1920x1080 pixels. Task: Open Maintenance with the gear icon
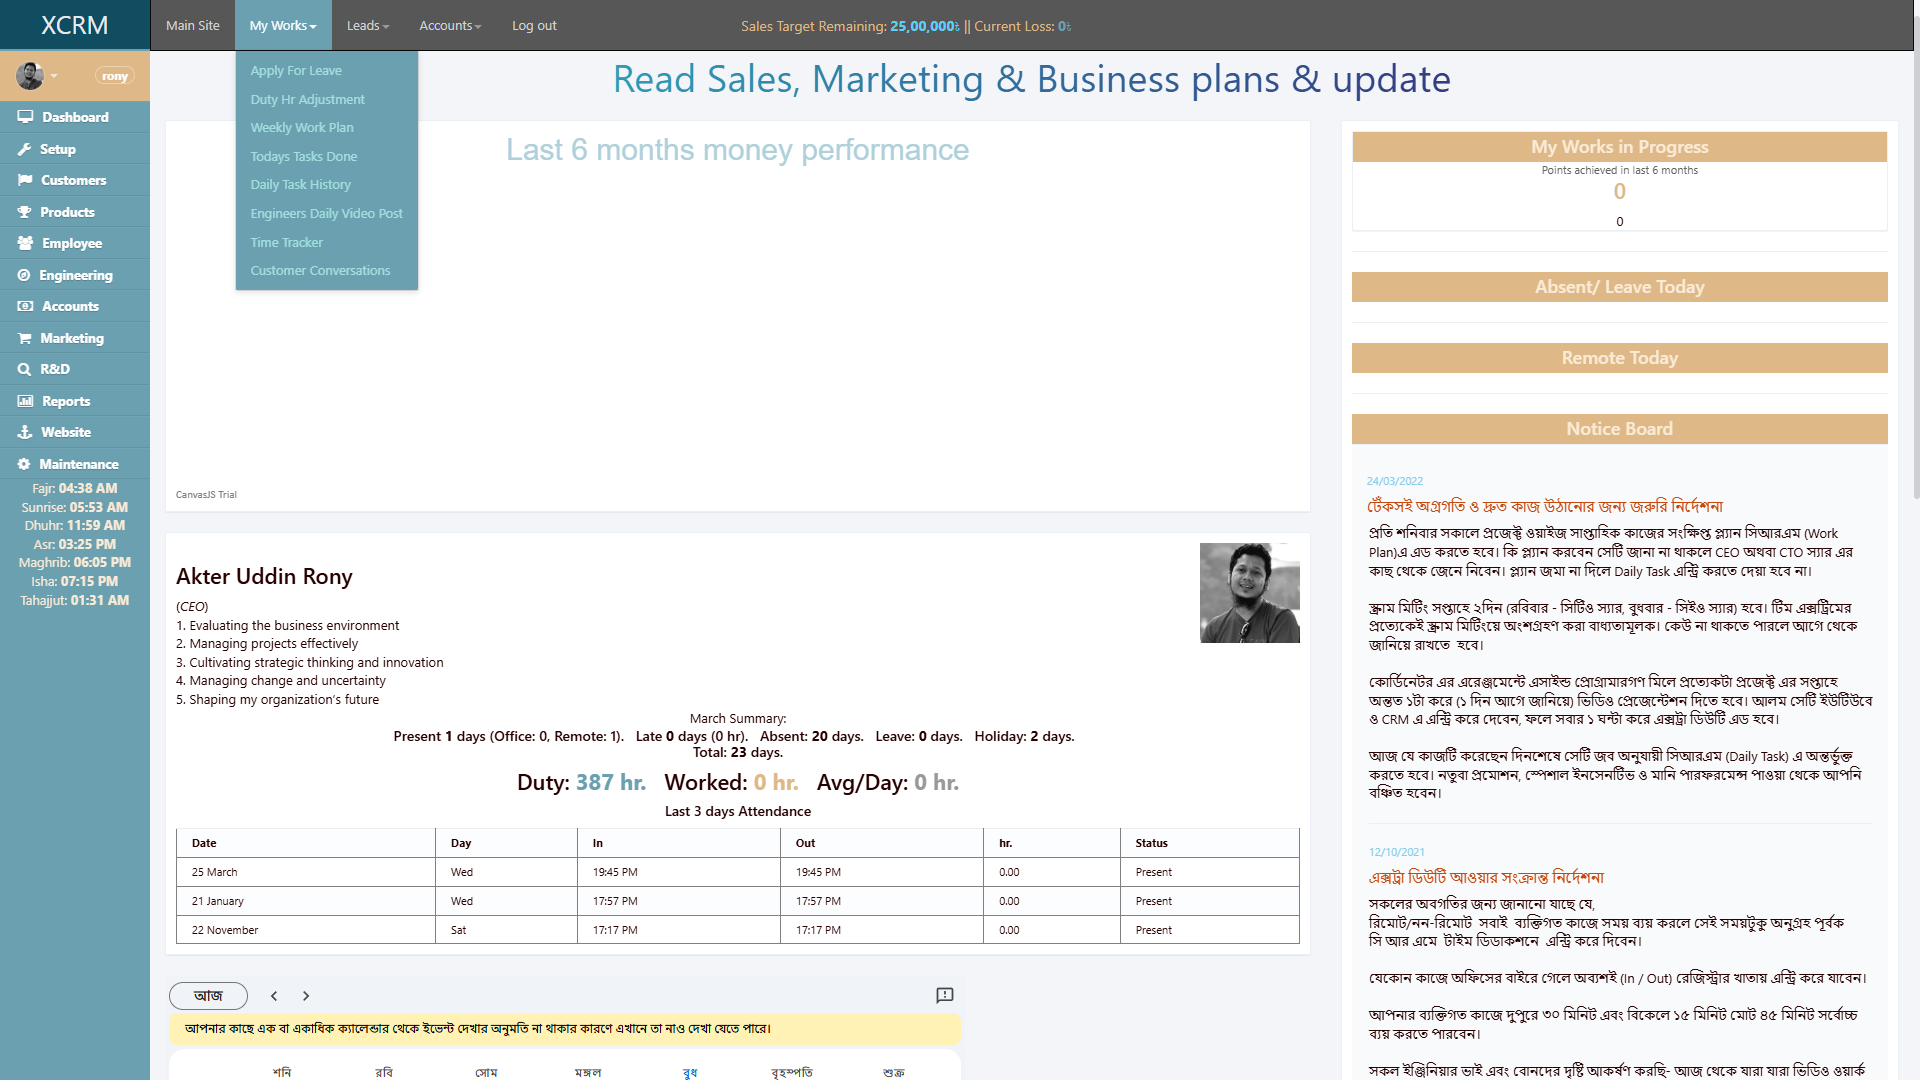point(25,463)
